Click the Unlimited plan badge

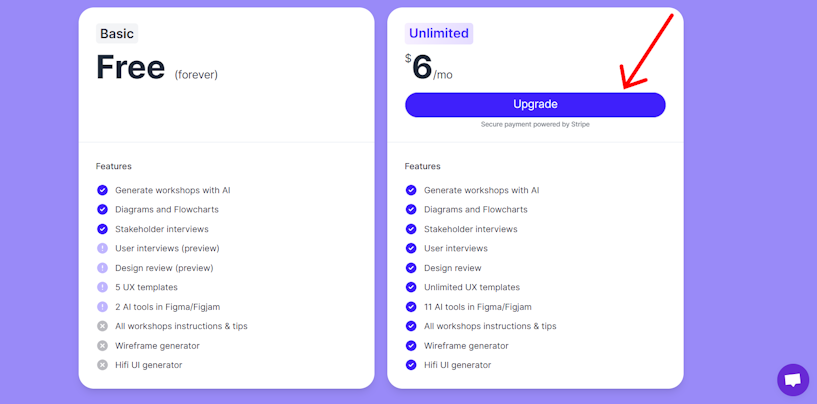coord(439,33)
